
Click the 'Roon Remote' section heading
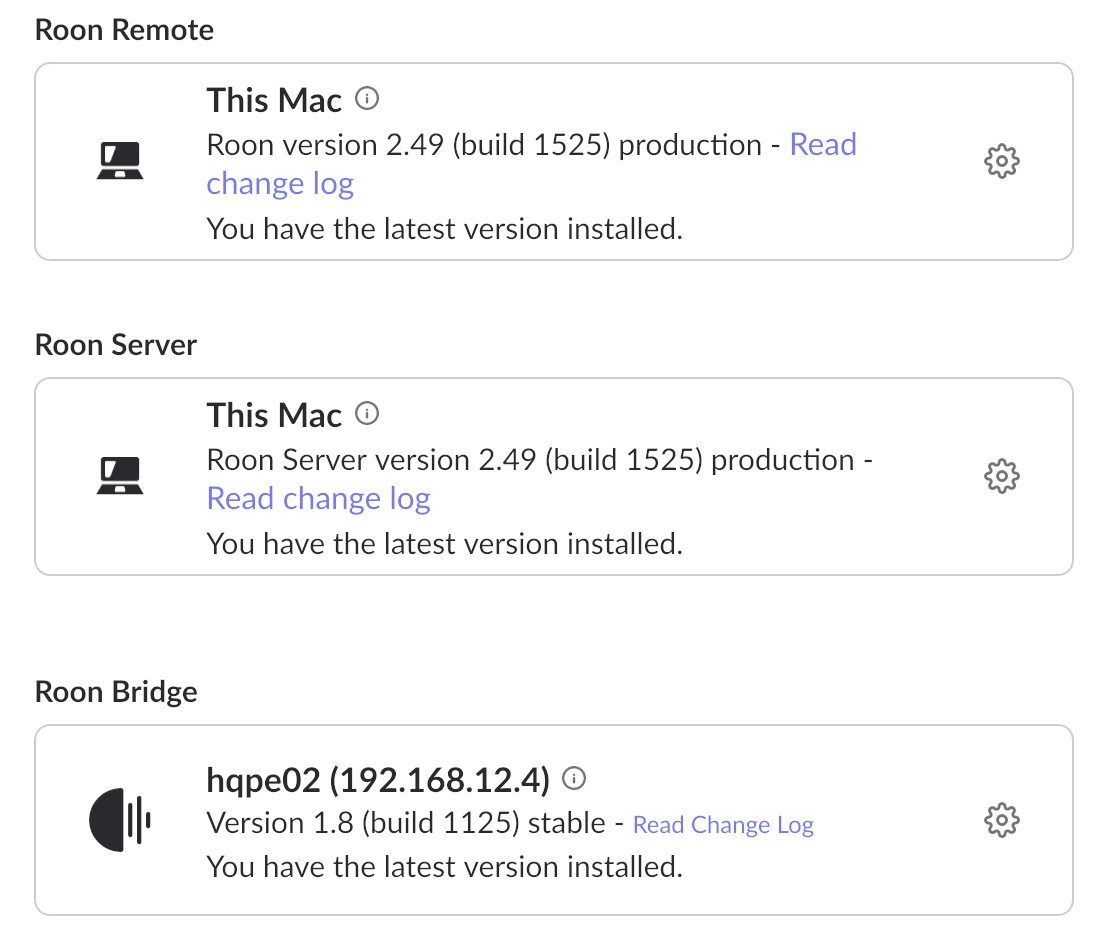click(124, 30)
